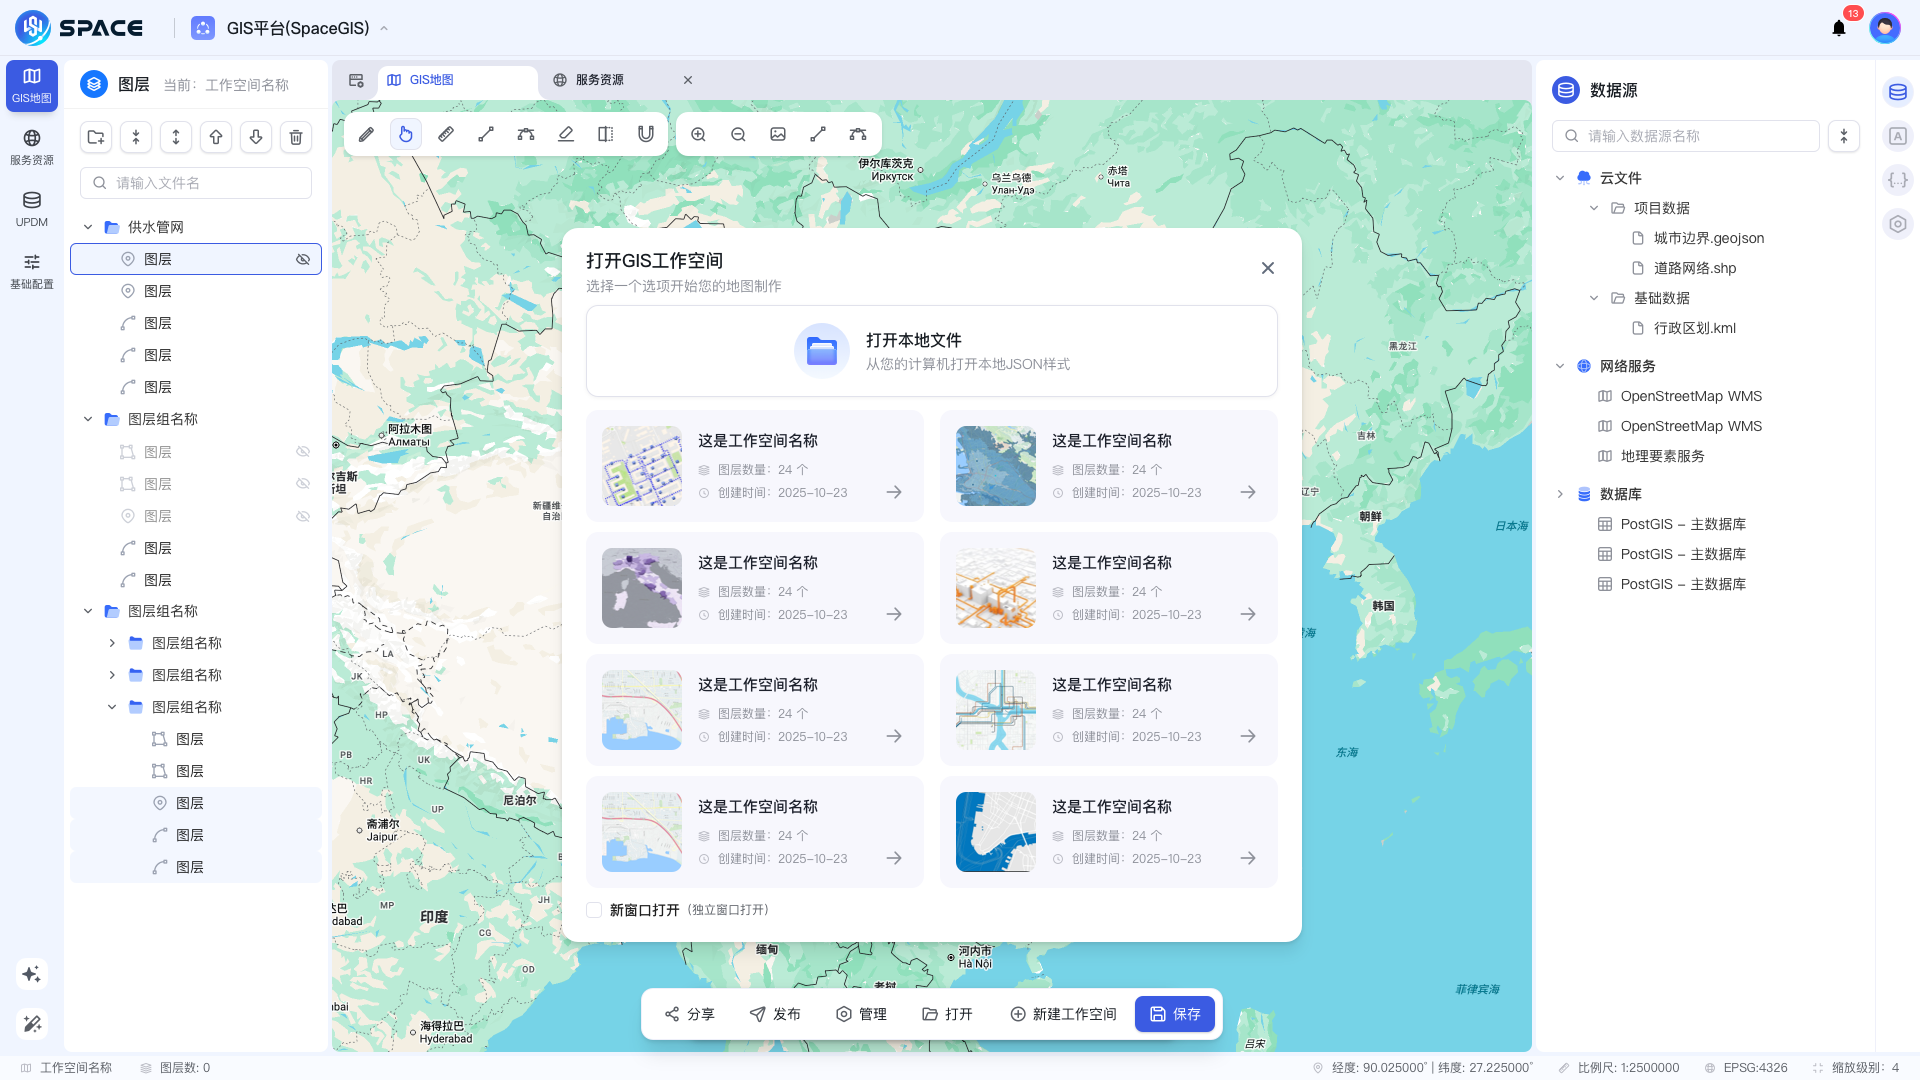Check the 新窗口打开 checkbox

[593, 910]
